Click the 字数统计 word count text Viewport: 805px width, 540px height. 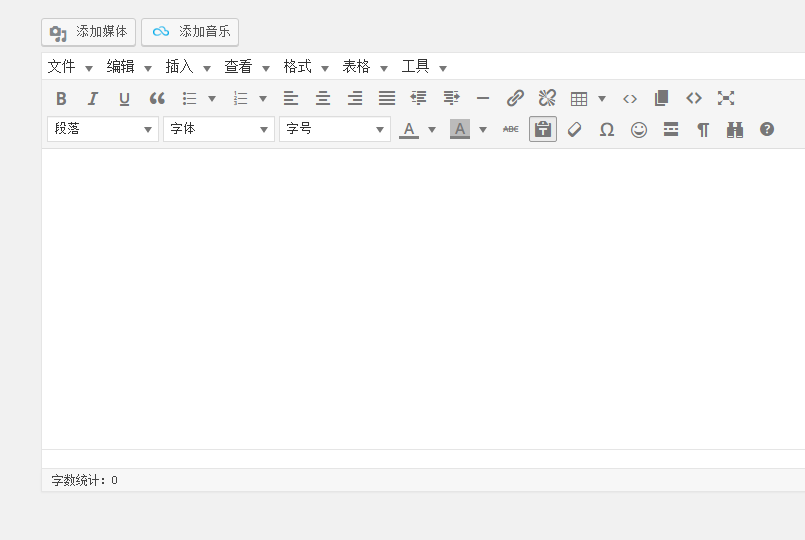[x=84, y=480]
